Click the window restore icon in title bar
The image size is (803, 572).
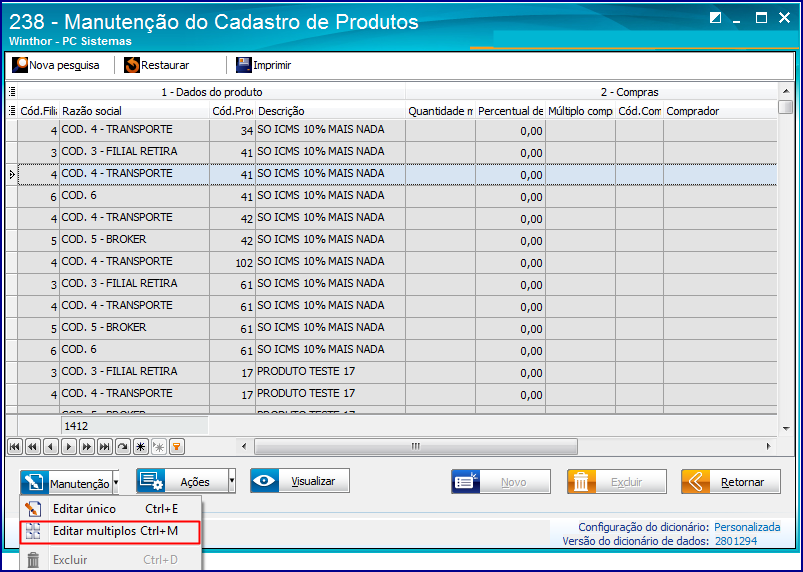tap(715, 18)
